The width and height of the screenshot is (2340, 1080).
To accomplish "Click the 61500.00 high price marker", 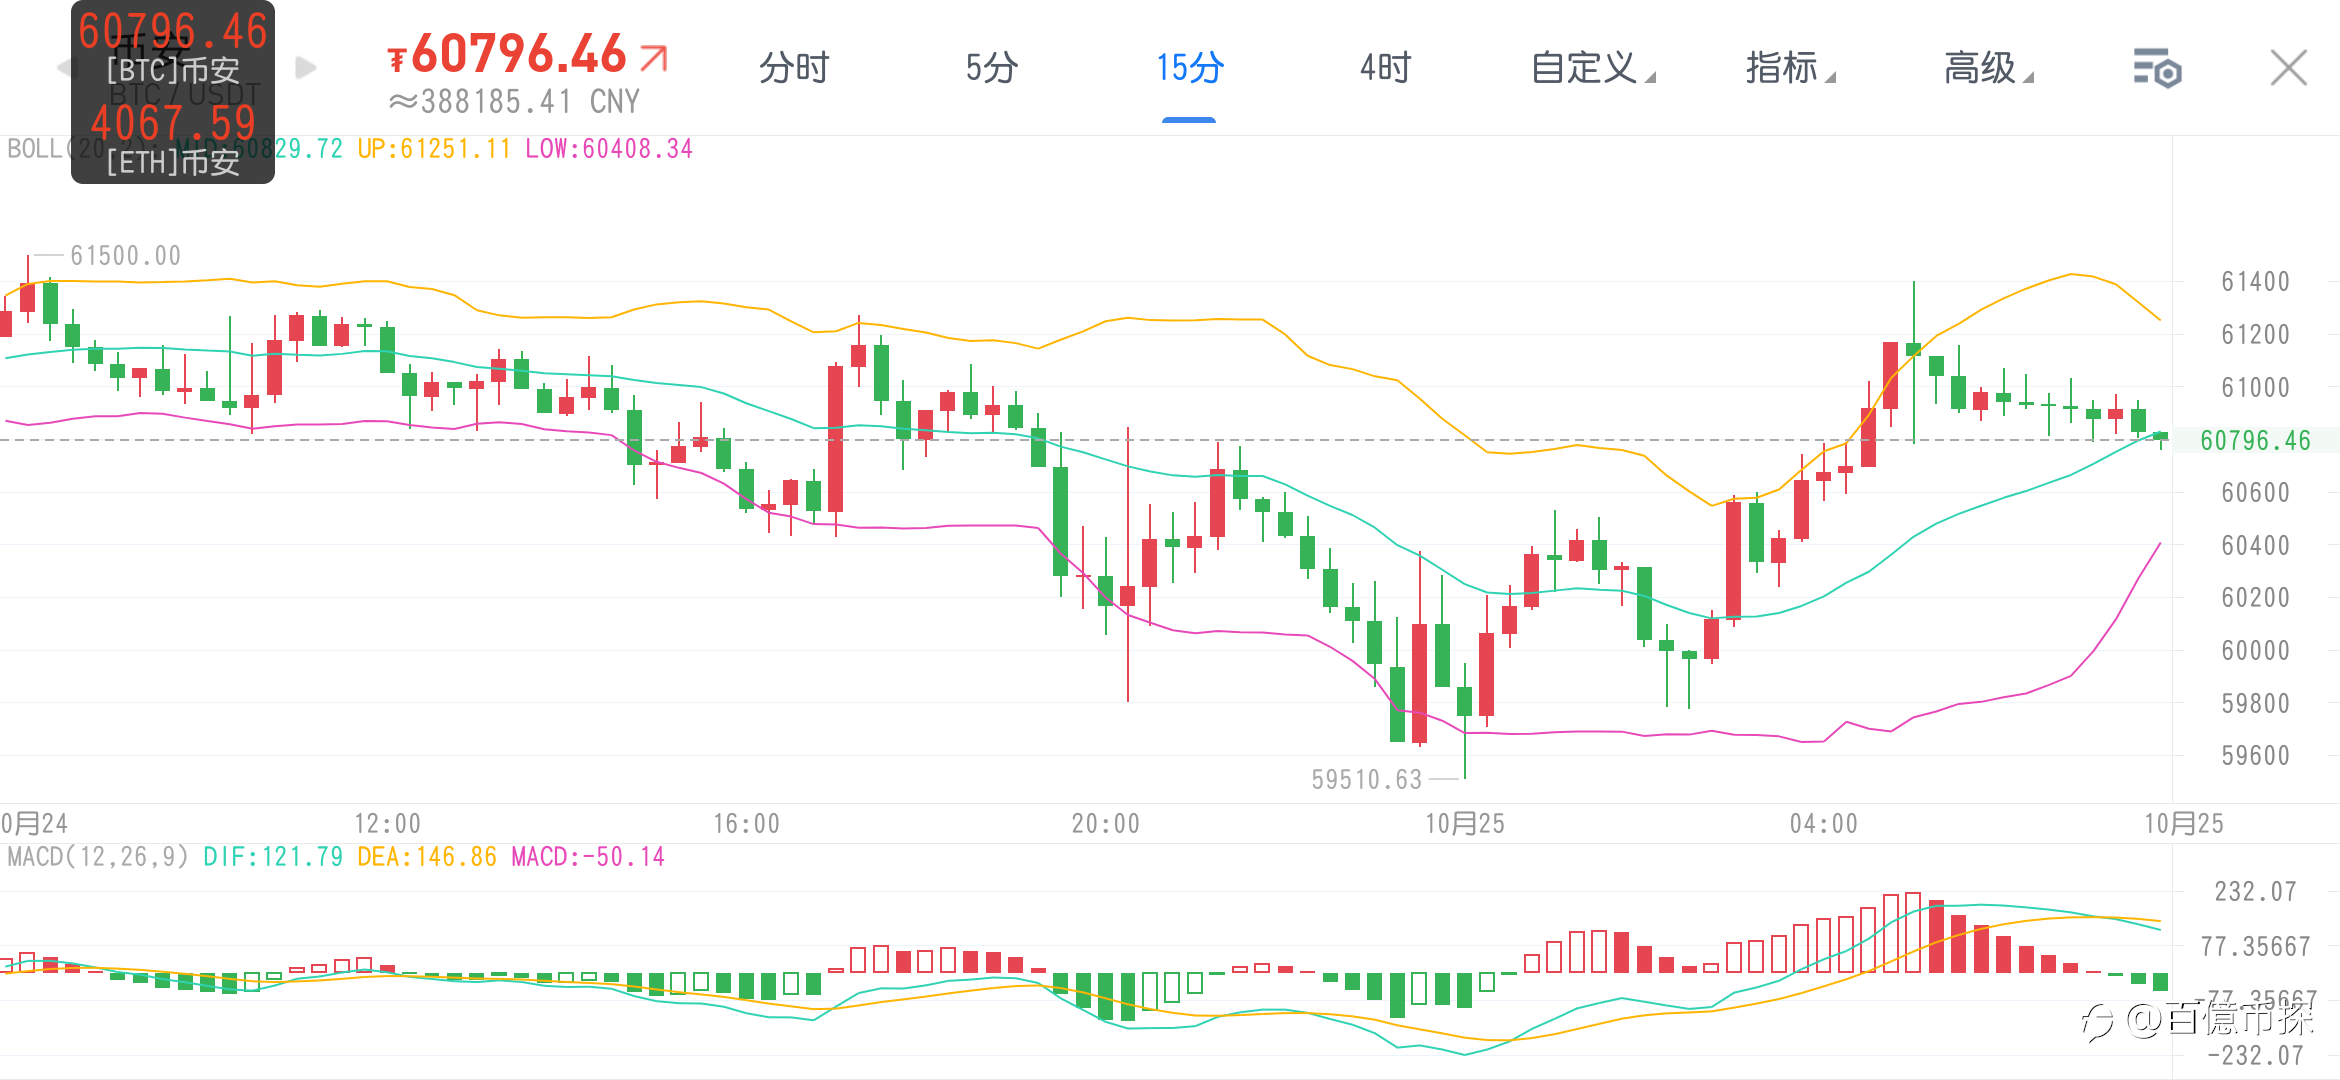I will (126, 256).
